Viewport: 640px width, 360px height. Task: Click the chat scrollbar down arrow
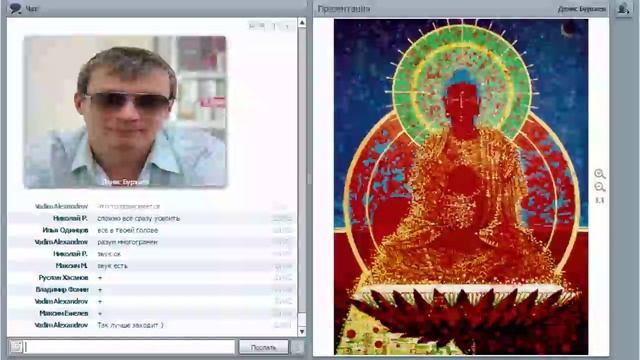click(x=302, y=332)
